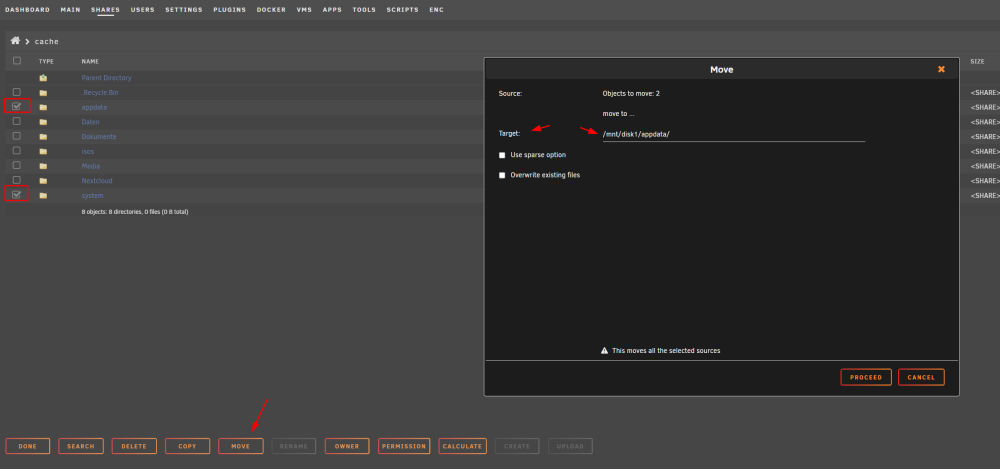Click the cache breadcrumb entry
Image resolution: width=1000 pixels, height=469 pixels.
pos(47,41)
